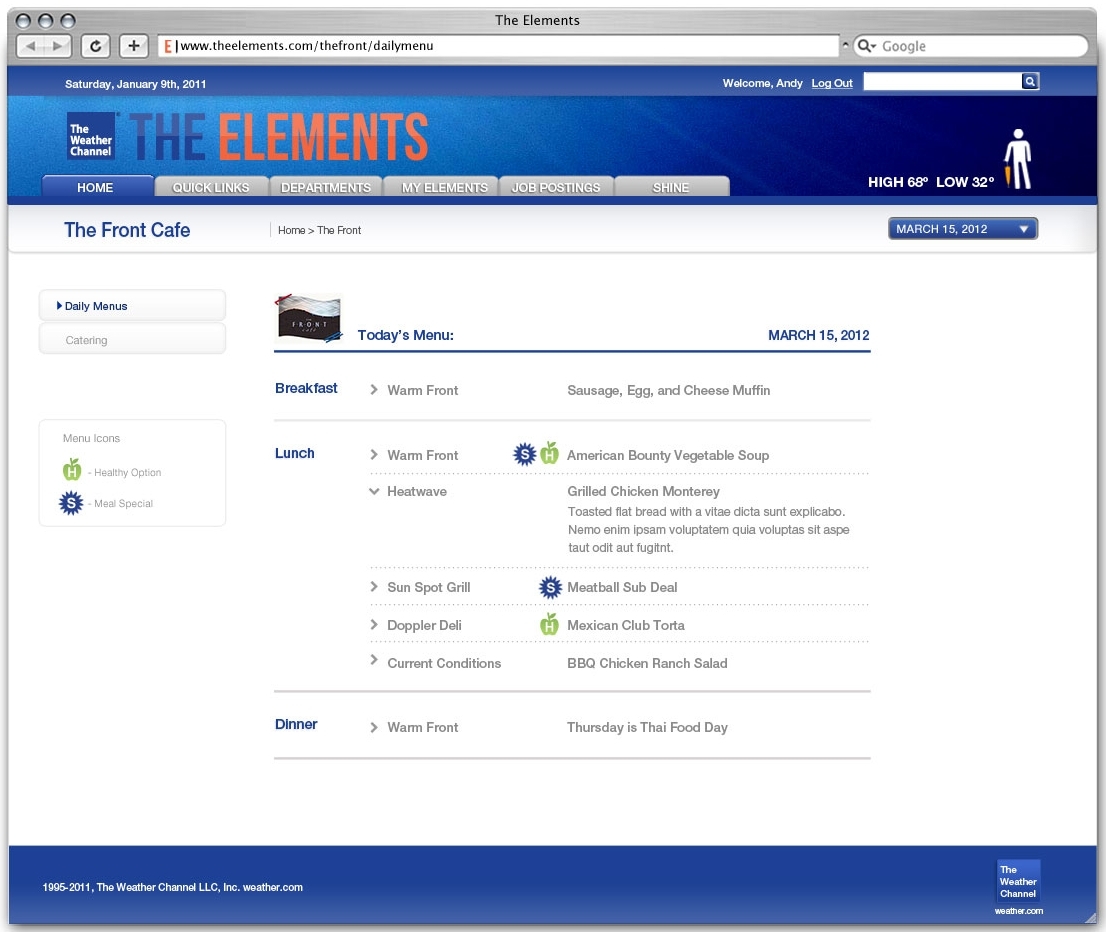Click The Weather Channel header logo
Viewport: 1106px width, 932px height.
[91, 135]
